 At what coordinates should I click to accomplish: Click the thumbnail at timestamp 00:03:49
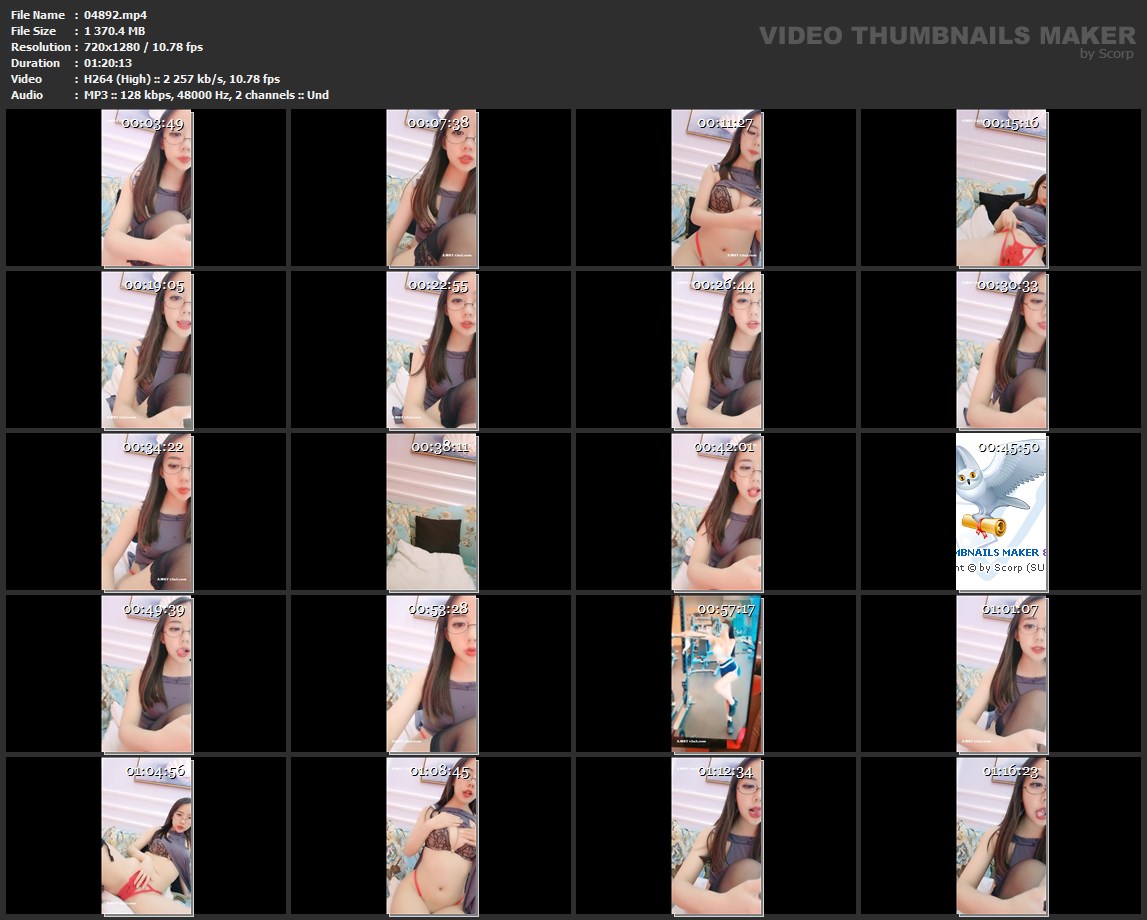(x=146, y=189)
